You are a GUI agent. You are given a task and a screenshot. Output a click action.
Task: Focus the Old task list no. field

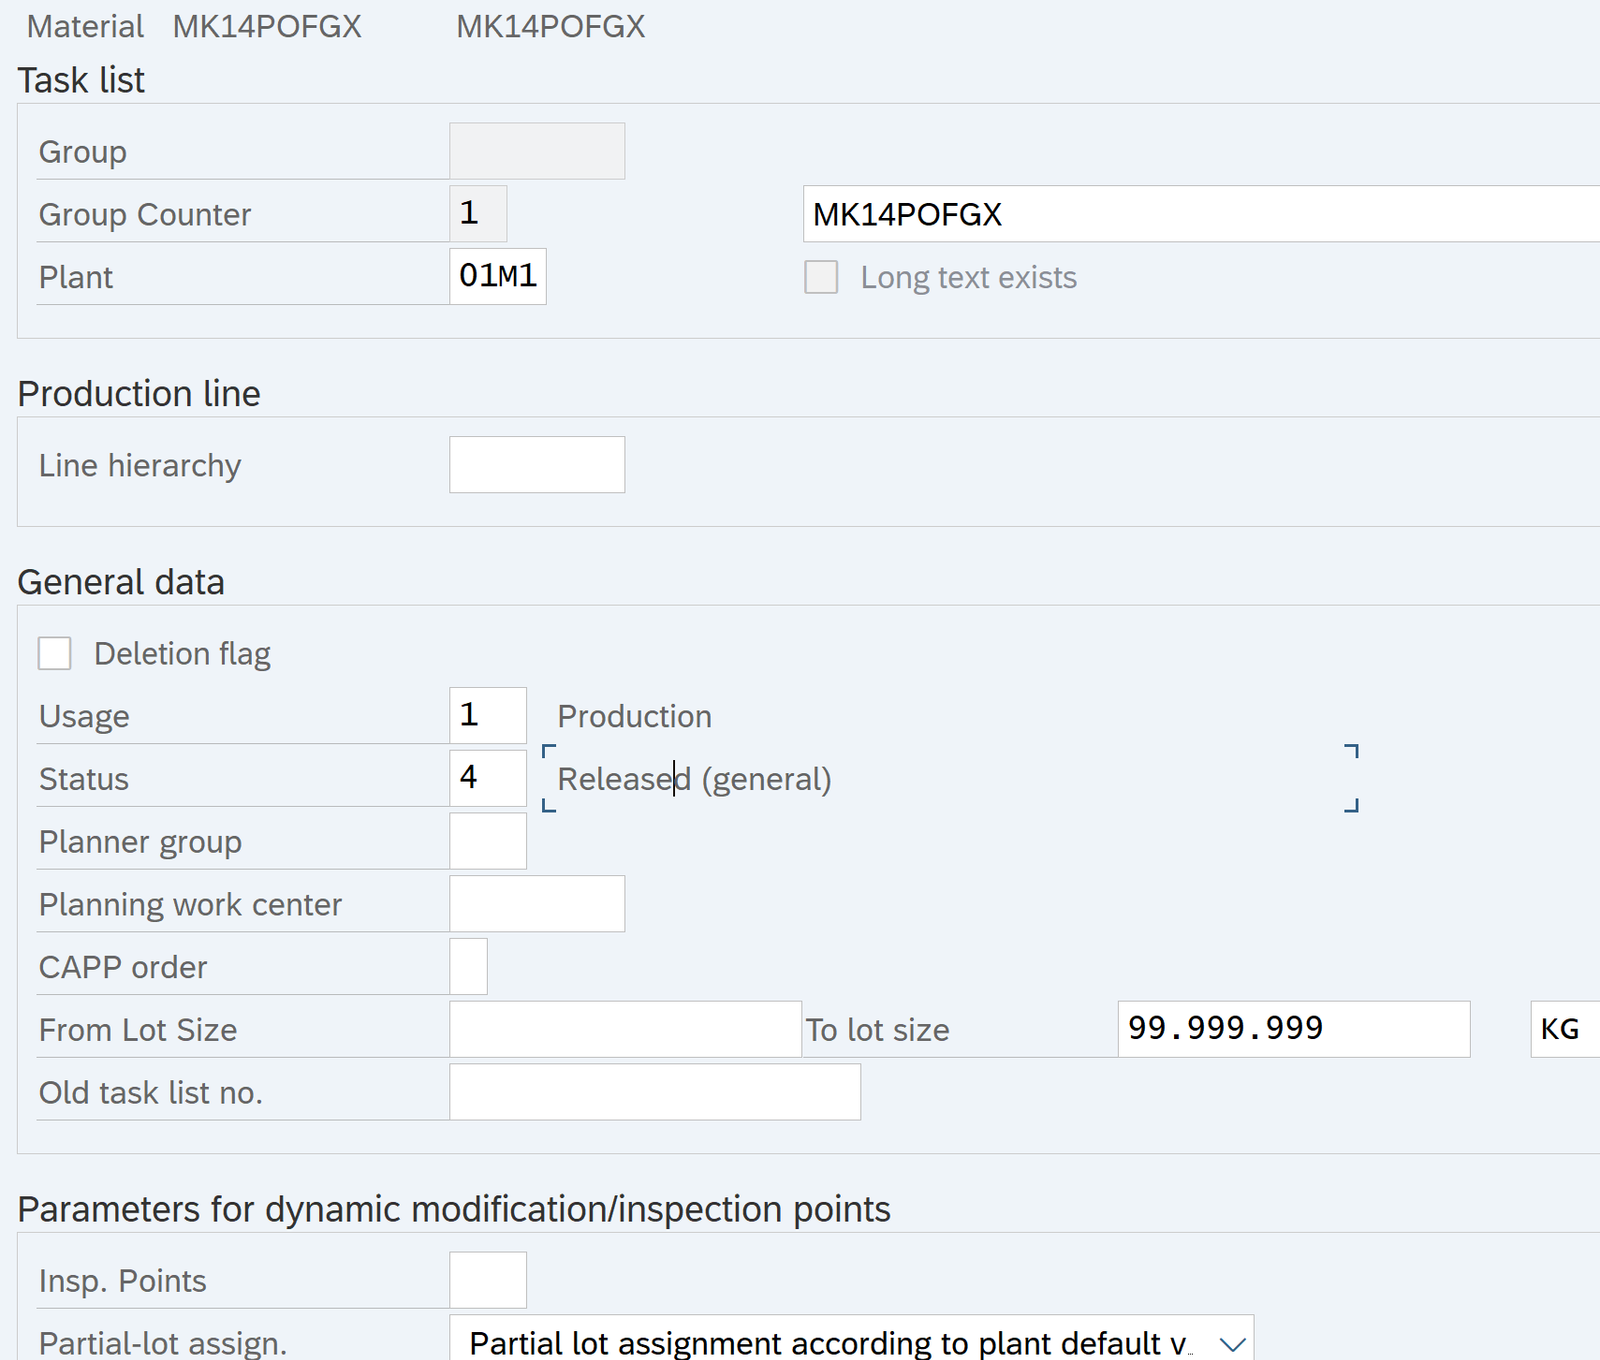point(655,1092)
